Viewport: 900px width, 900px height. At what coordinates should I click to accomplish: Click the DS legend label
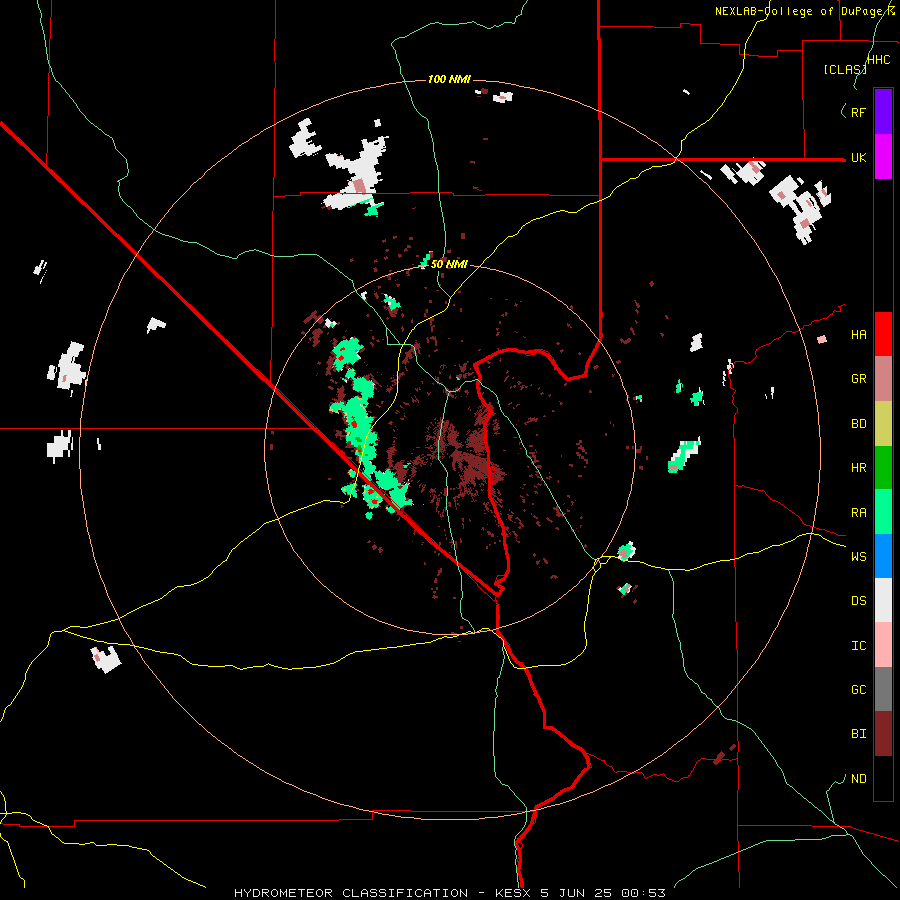[858, 600]
